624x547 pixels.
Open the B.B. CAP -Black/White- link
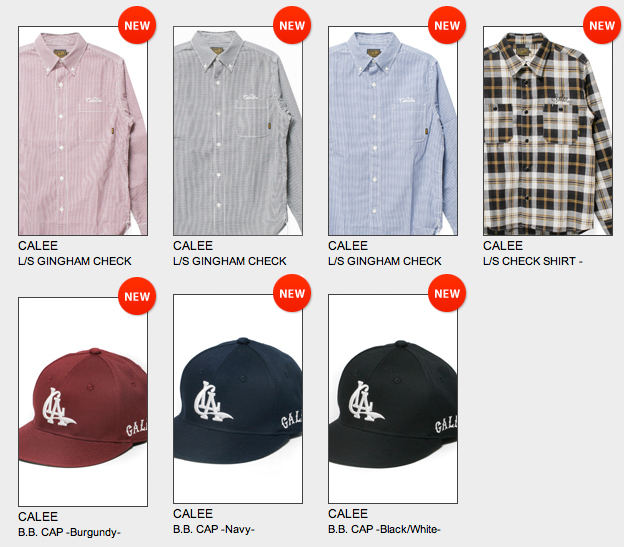click(384, 529)
